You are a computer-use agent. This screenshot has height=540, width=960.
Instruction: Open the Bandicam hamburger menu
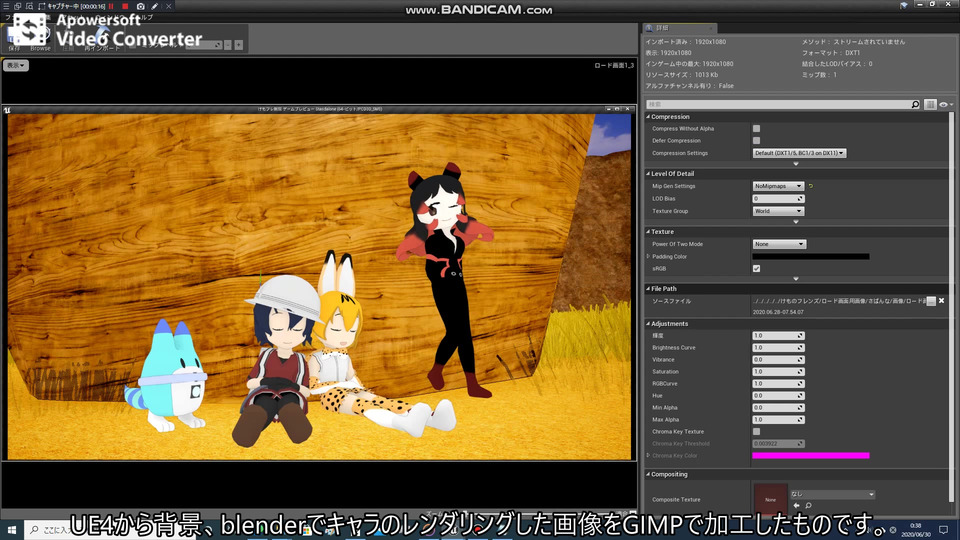(6, 6)
